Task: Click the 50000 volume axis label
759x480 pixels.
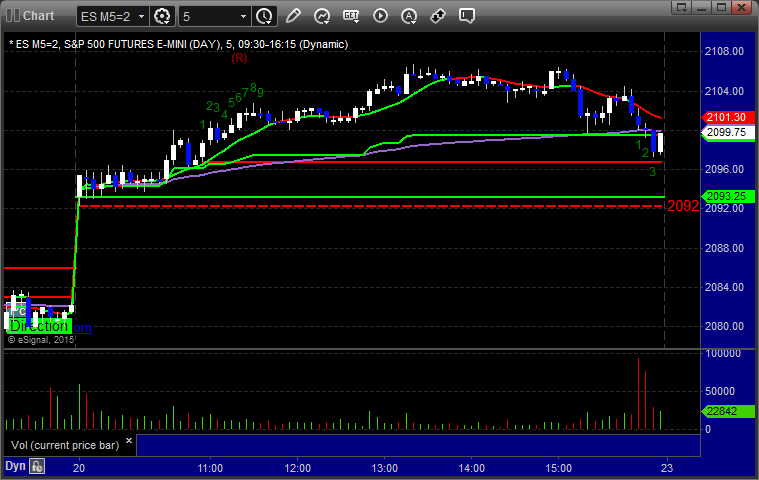Action: coord(721,391)
